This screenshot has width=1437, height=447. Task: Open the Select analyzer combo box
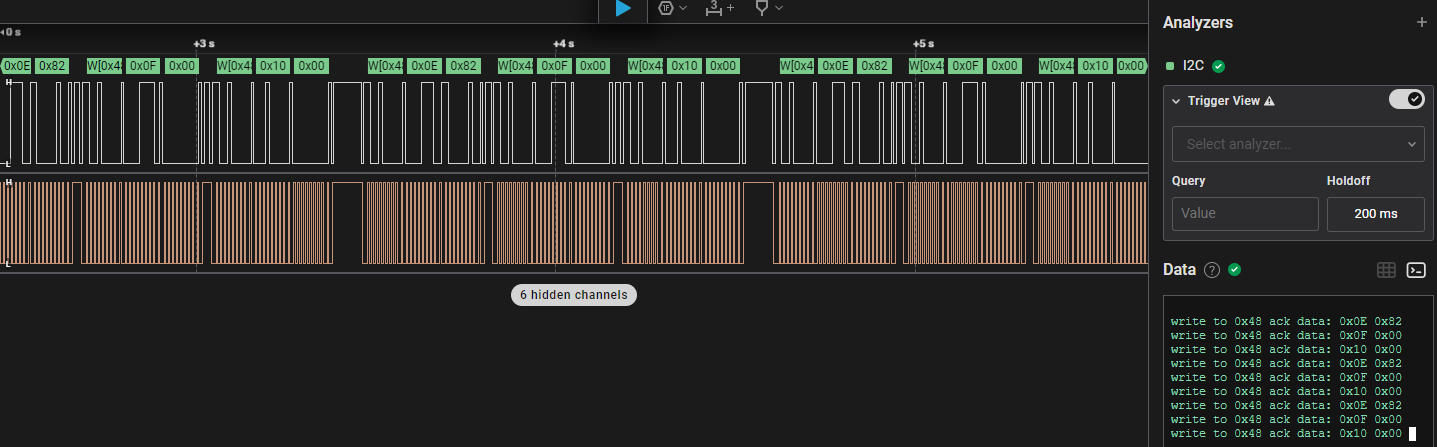point(1298,144)
